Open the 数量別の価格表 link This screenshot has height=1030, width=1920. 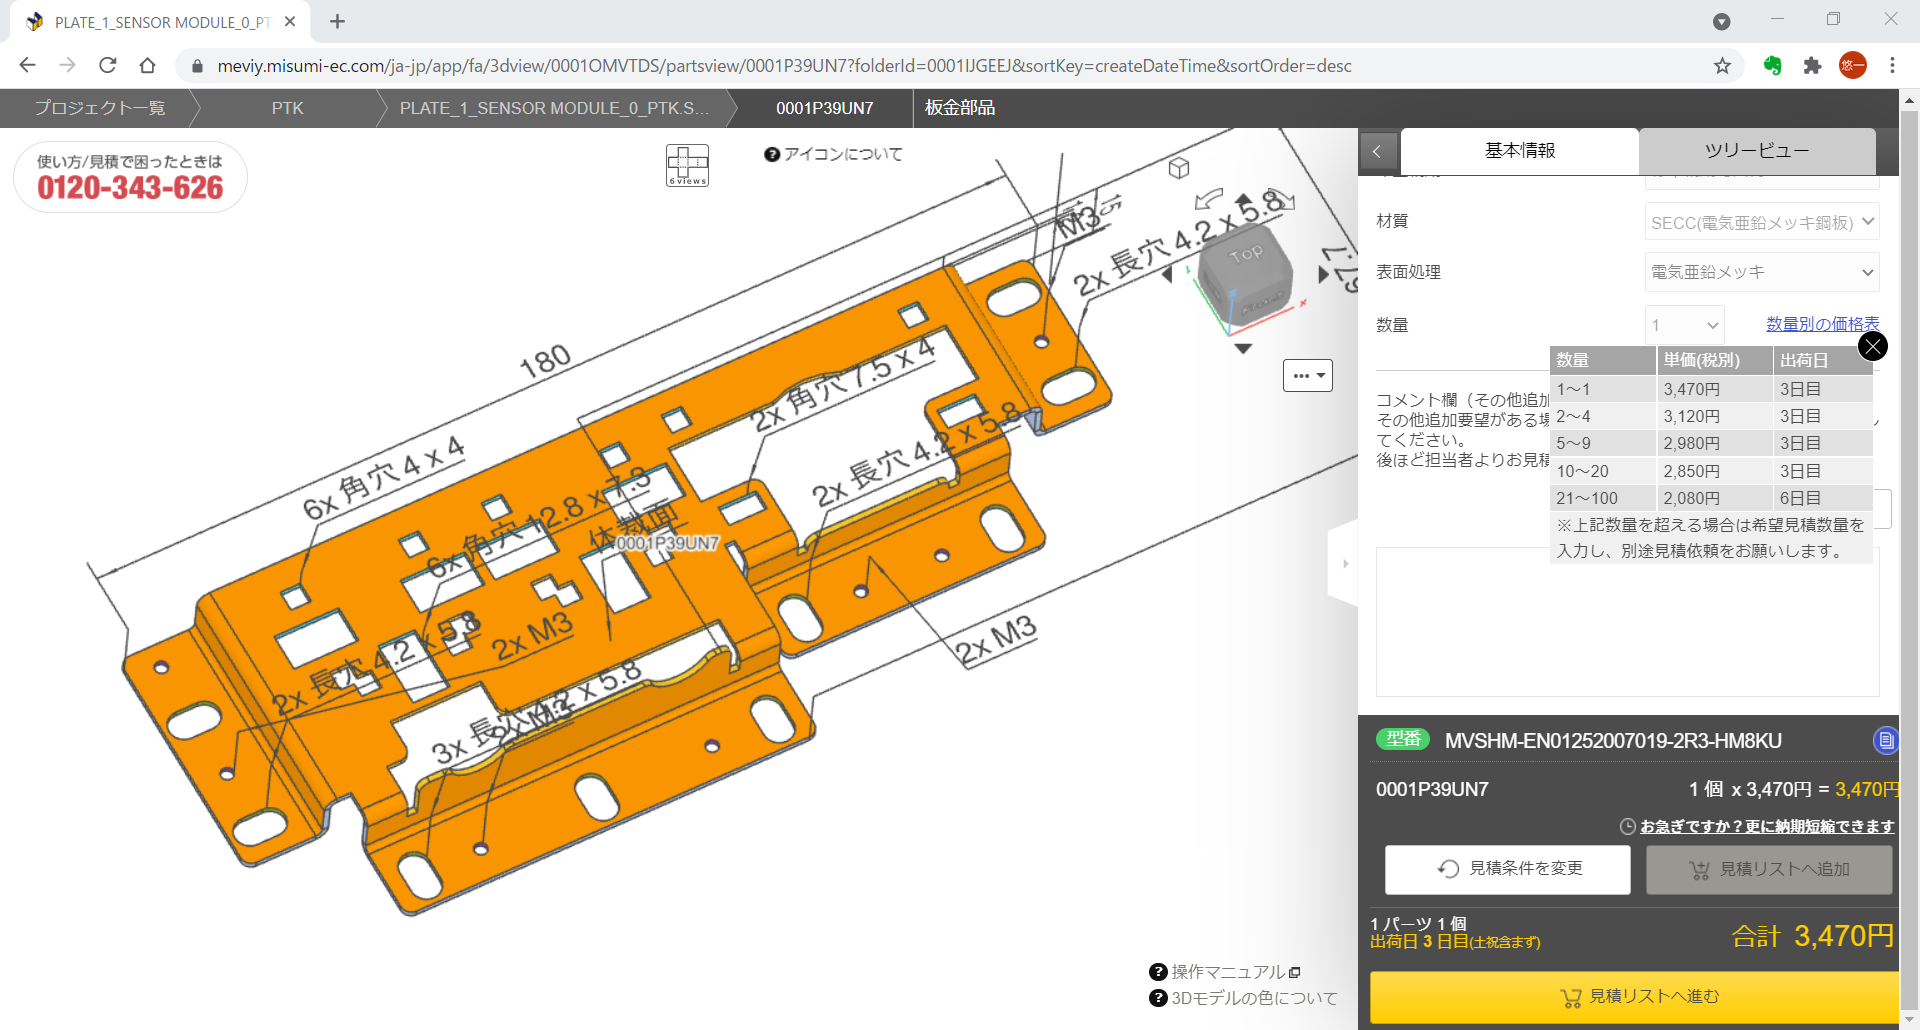click(1823, 324)
